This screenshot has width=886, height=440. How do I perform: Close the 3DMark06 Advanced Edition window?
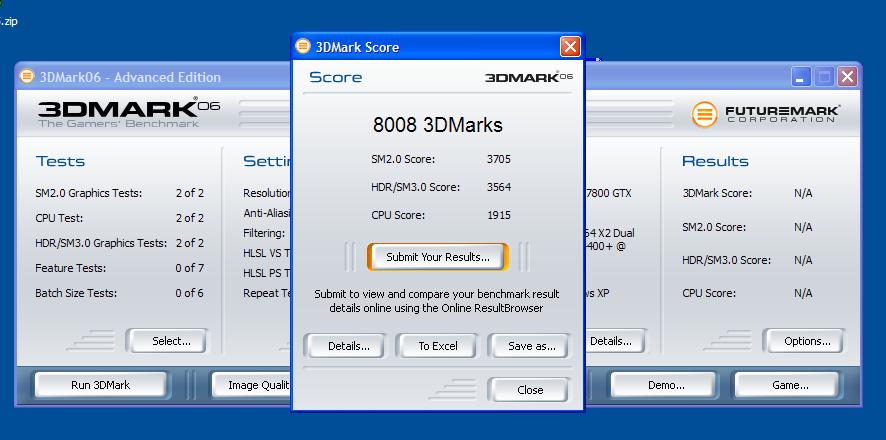tap(847, 77)
